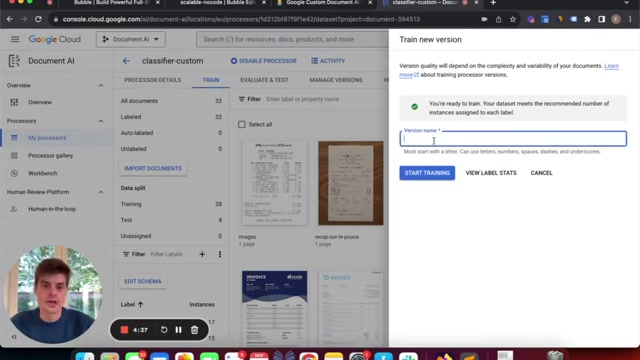Stop the screen recording with red square
Image resolution: width=640 pixels, height=360 pixels.
click(x=124, y=330)
